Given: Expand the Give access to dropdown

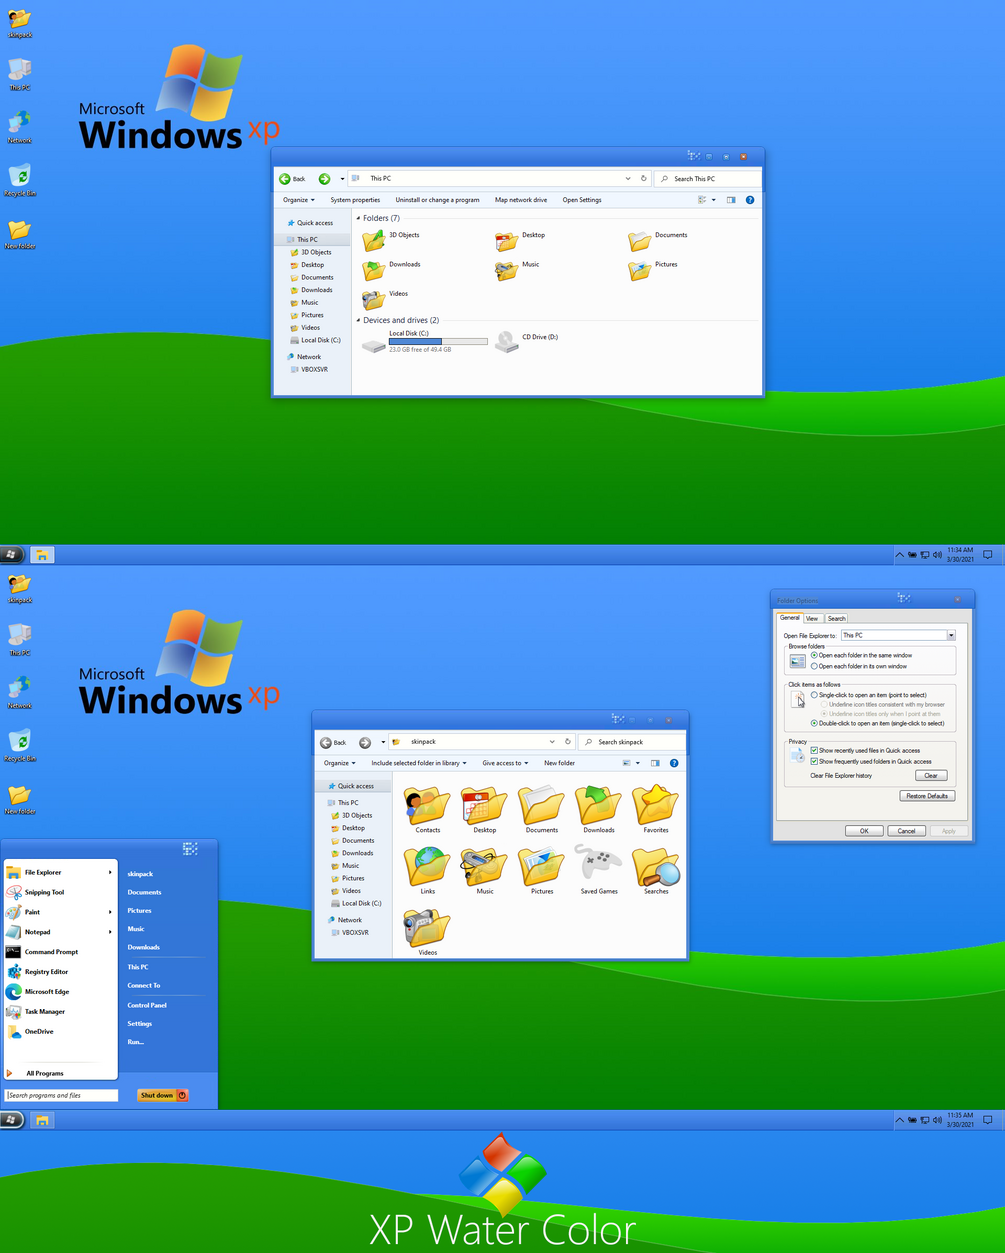Looking at the screenshot, I should click(505, 763).
